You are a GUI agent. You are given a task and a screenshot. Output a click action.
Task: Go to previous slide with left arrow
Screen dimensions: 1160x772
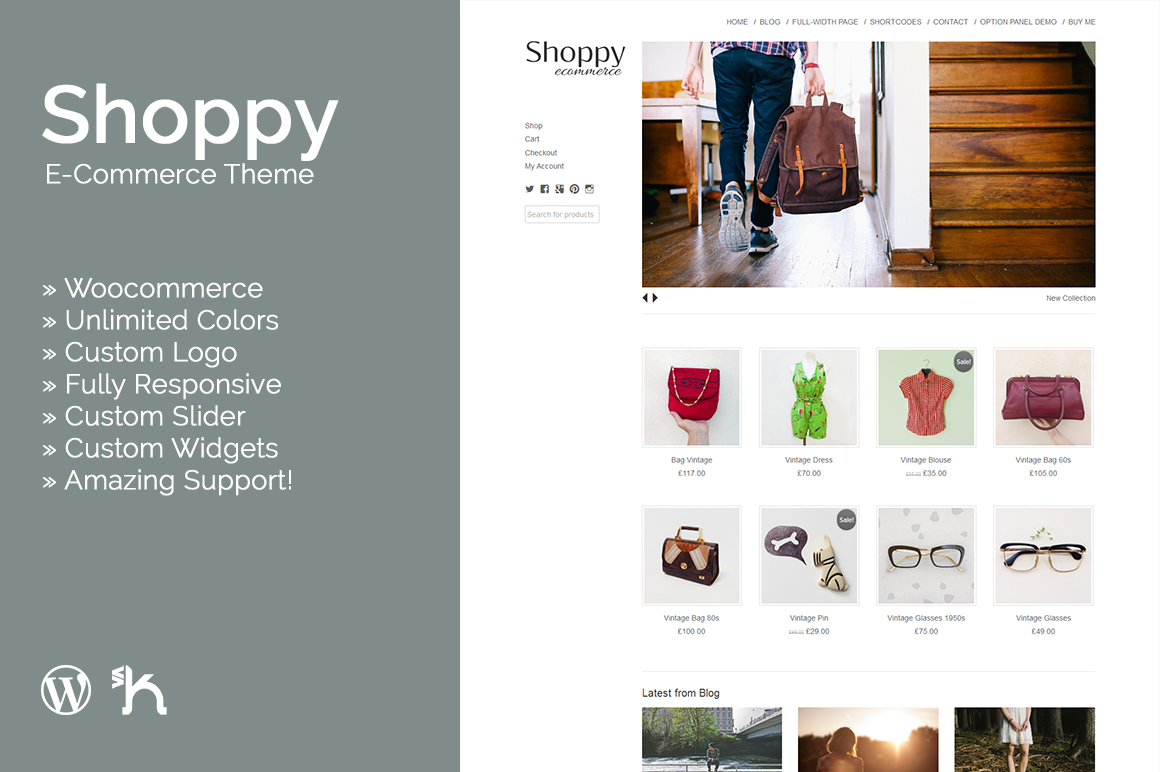point(645,298)
